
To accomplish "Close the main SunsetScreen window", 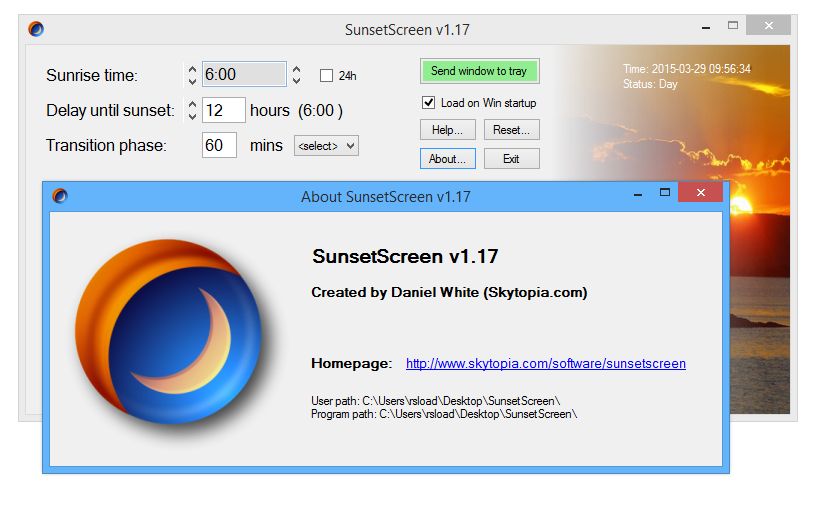I will [768, 25].
